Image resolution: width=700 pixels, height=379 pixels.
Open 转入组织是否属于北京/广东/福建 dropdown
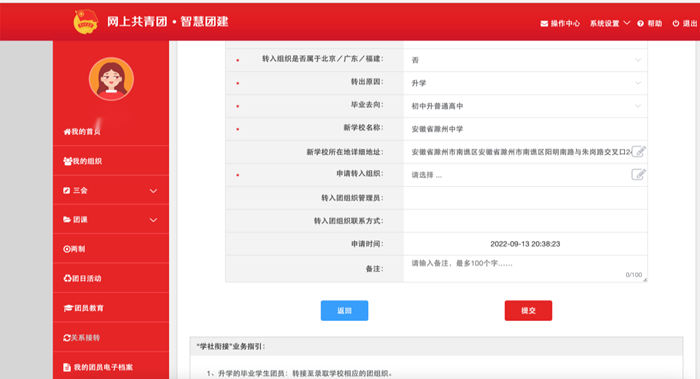click(x=525, y=60)
